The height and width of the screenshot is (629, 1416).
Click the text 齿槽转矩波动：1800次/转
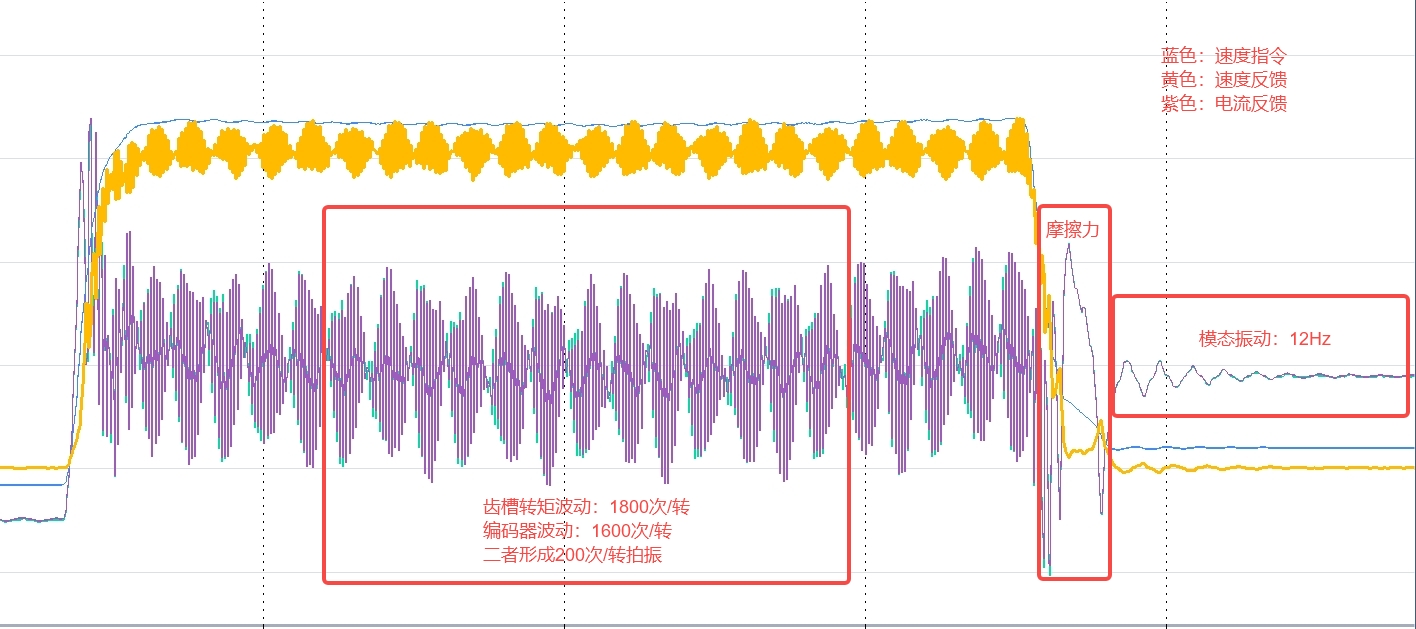586,507
